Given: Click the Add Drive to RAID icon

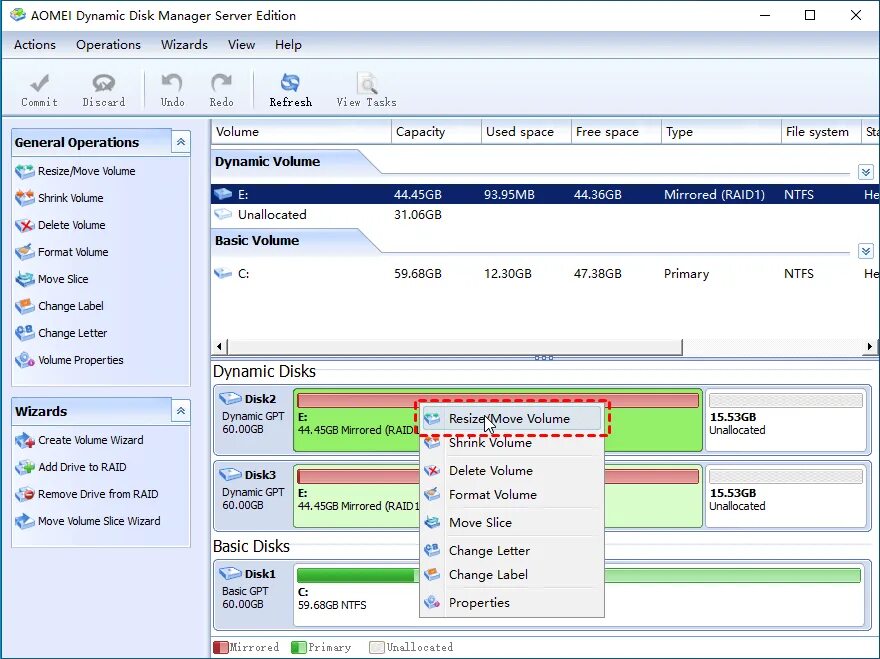Looking at the screenshot, I should click(x=25, y=467).
